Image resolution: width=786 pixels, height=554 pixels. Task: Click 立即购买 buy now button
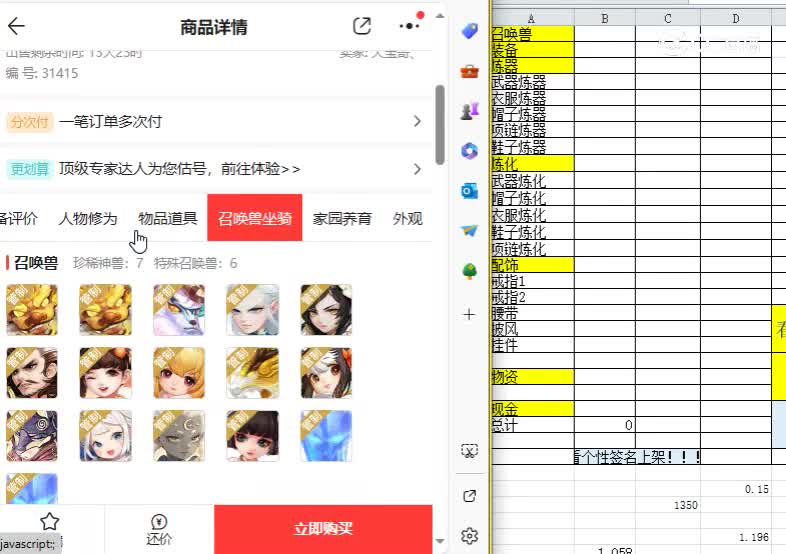point(323,529)
